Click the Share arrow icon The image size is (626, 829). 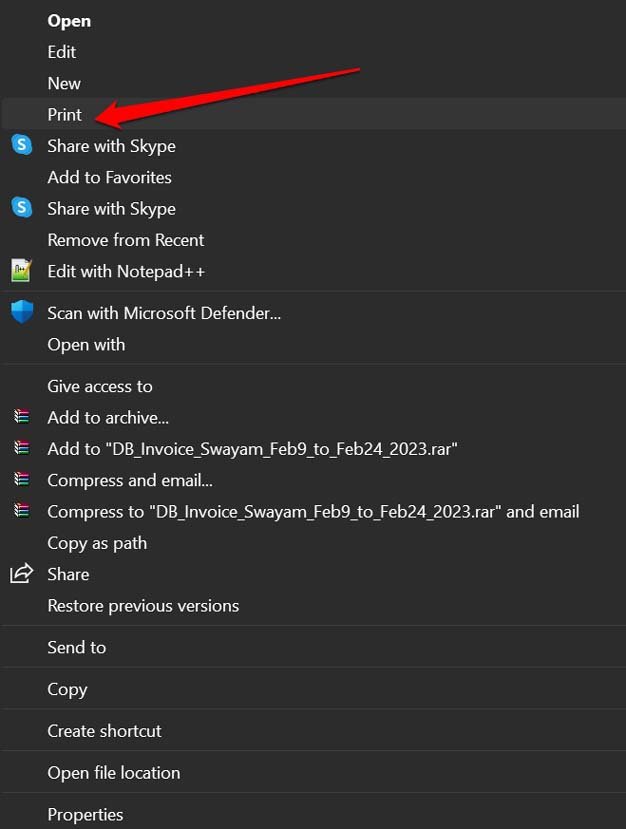21,574
